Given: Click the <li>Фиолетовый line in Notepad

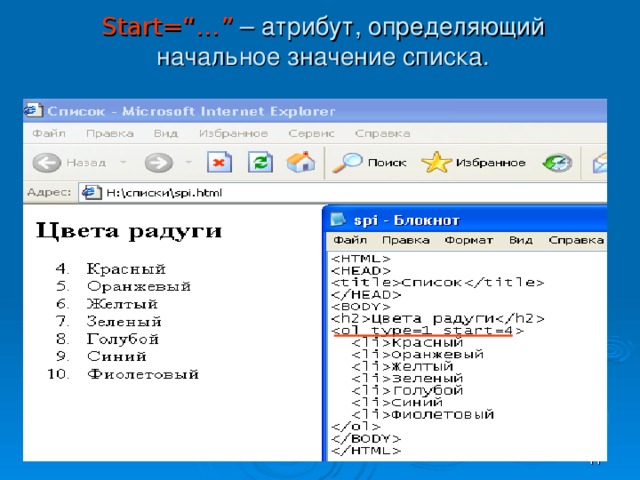Looking at the screenshot, I should point(422,415).
